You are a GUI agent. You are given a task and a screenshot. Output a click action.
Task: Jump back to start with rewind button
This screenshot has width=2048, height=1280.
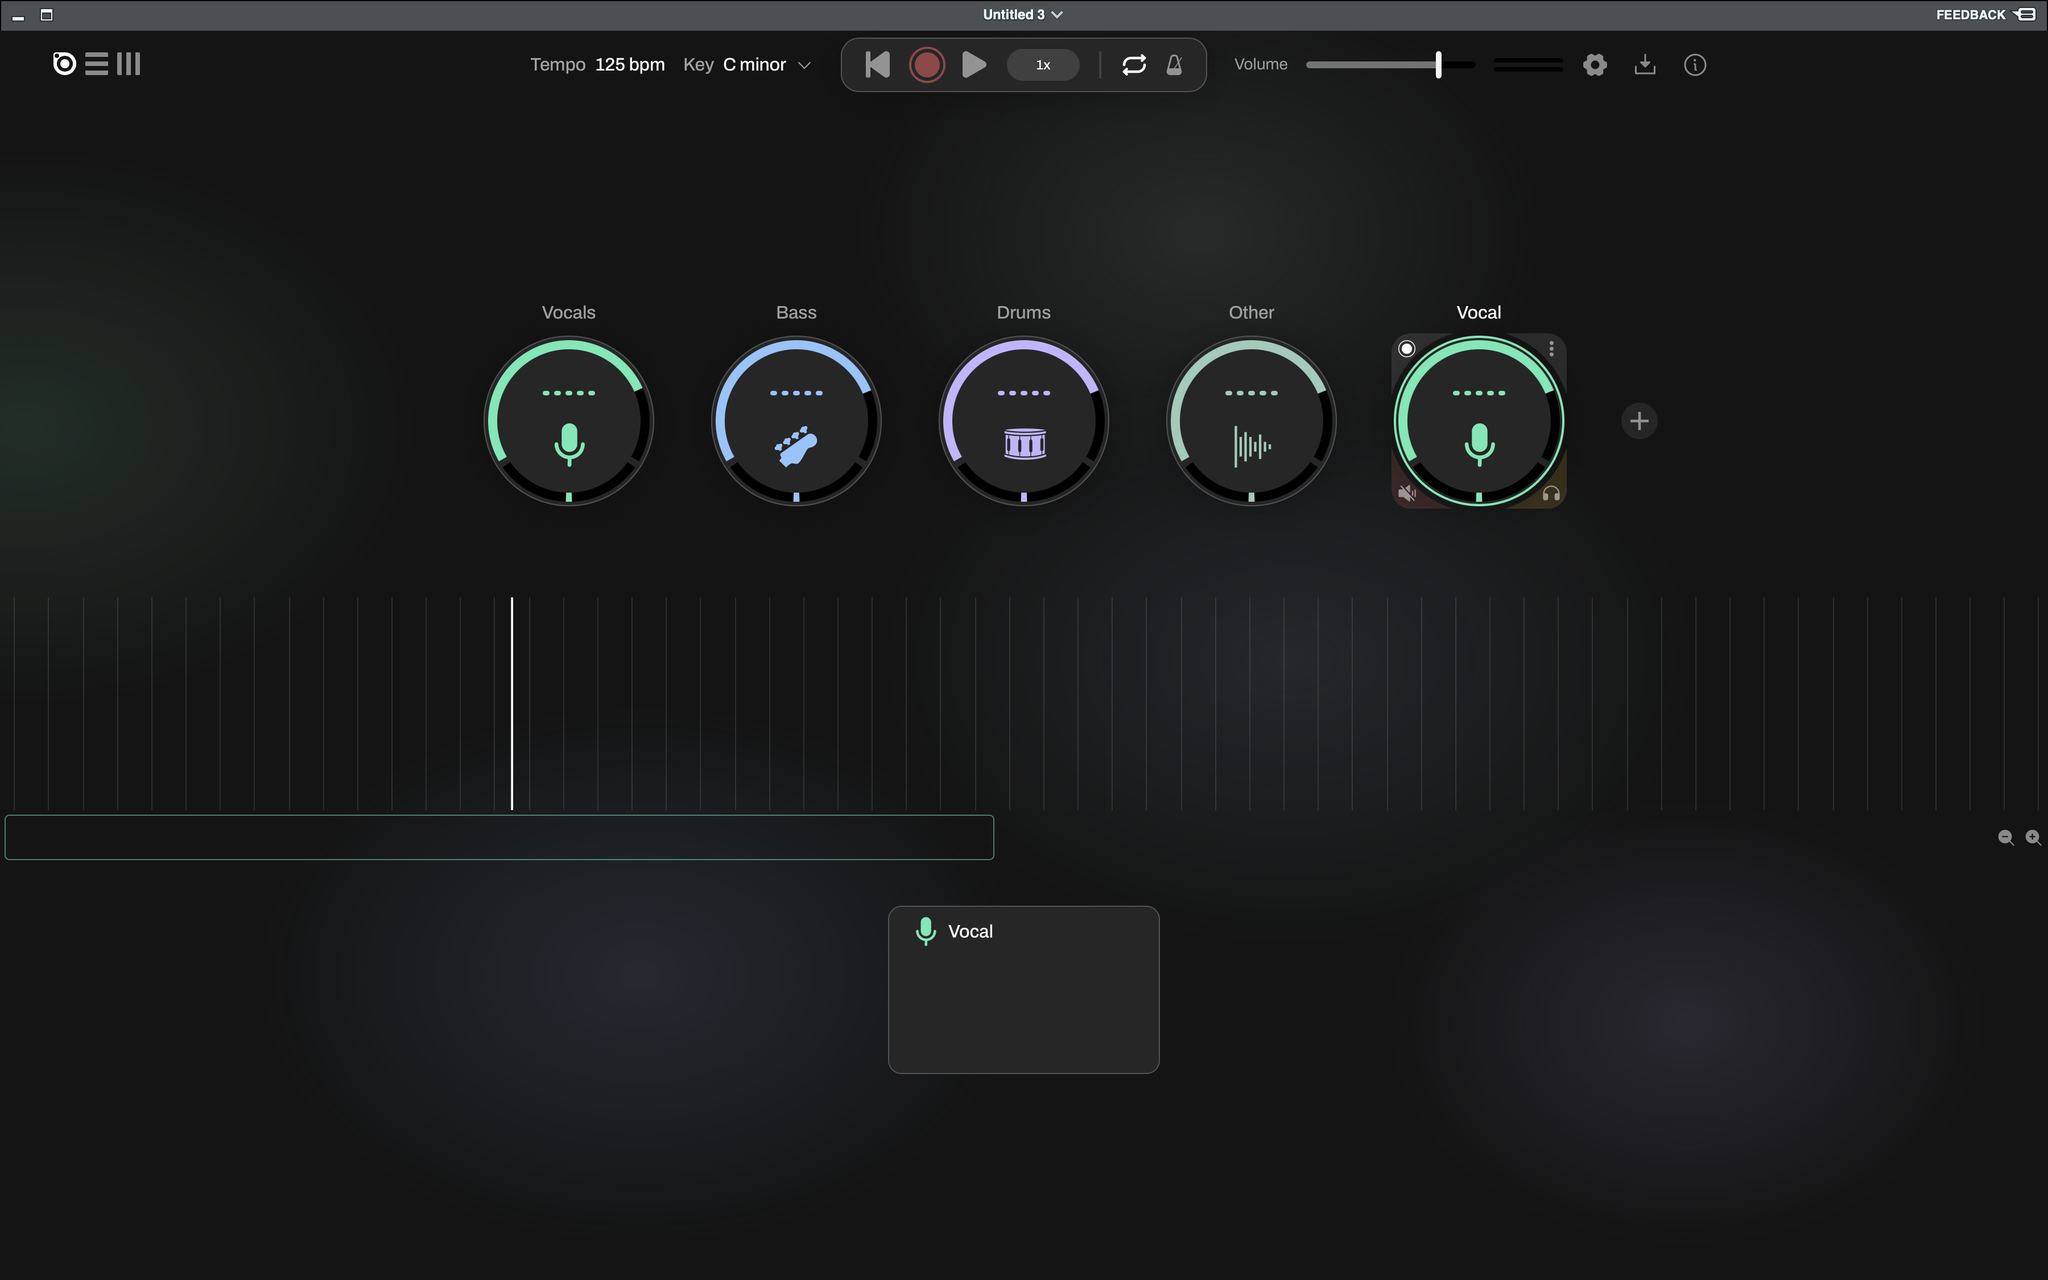(877, 65)
